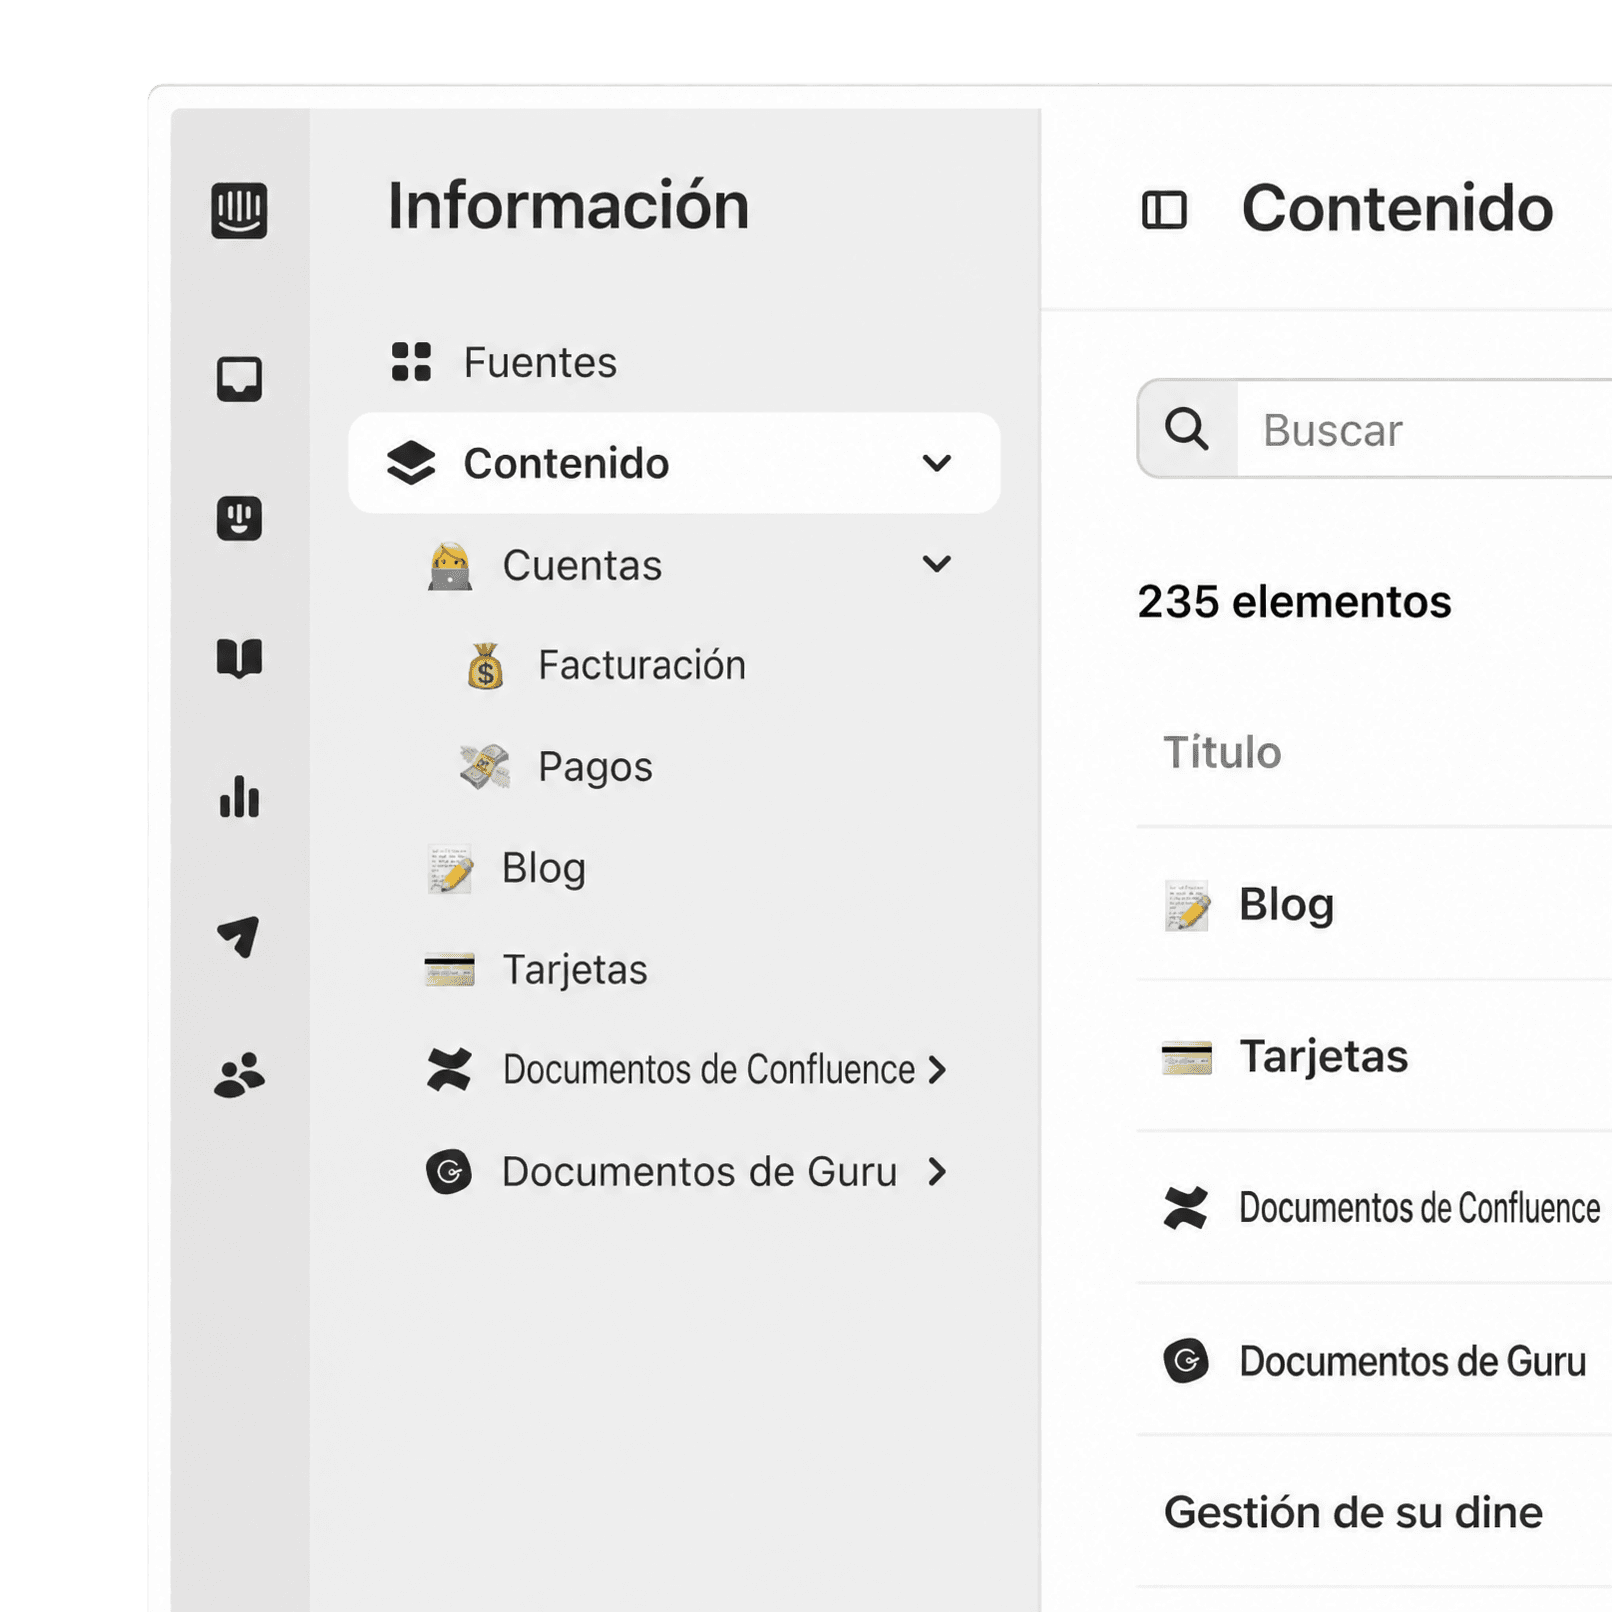
Task: Open Documentos de Guru content row
Action: pos(1374,1361)
